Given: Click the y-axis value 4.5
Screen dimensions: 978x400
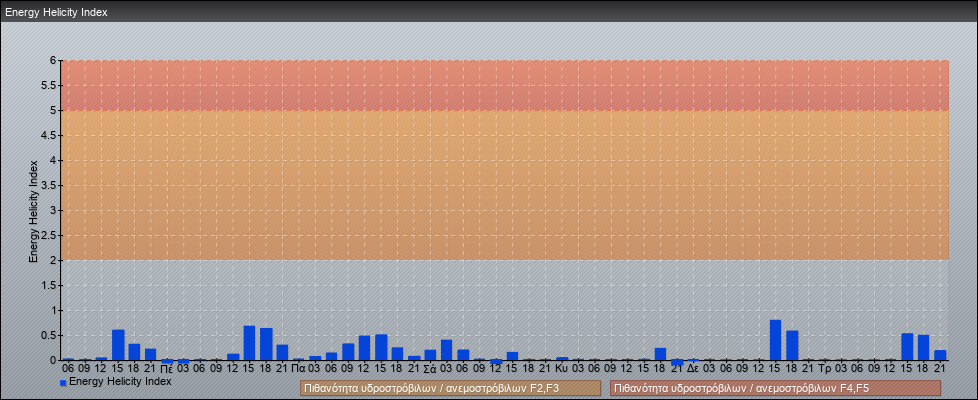Looking at the screenshot, I should (49, 135).
